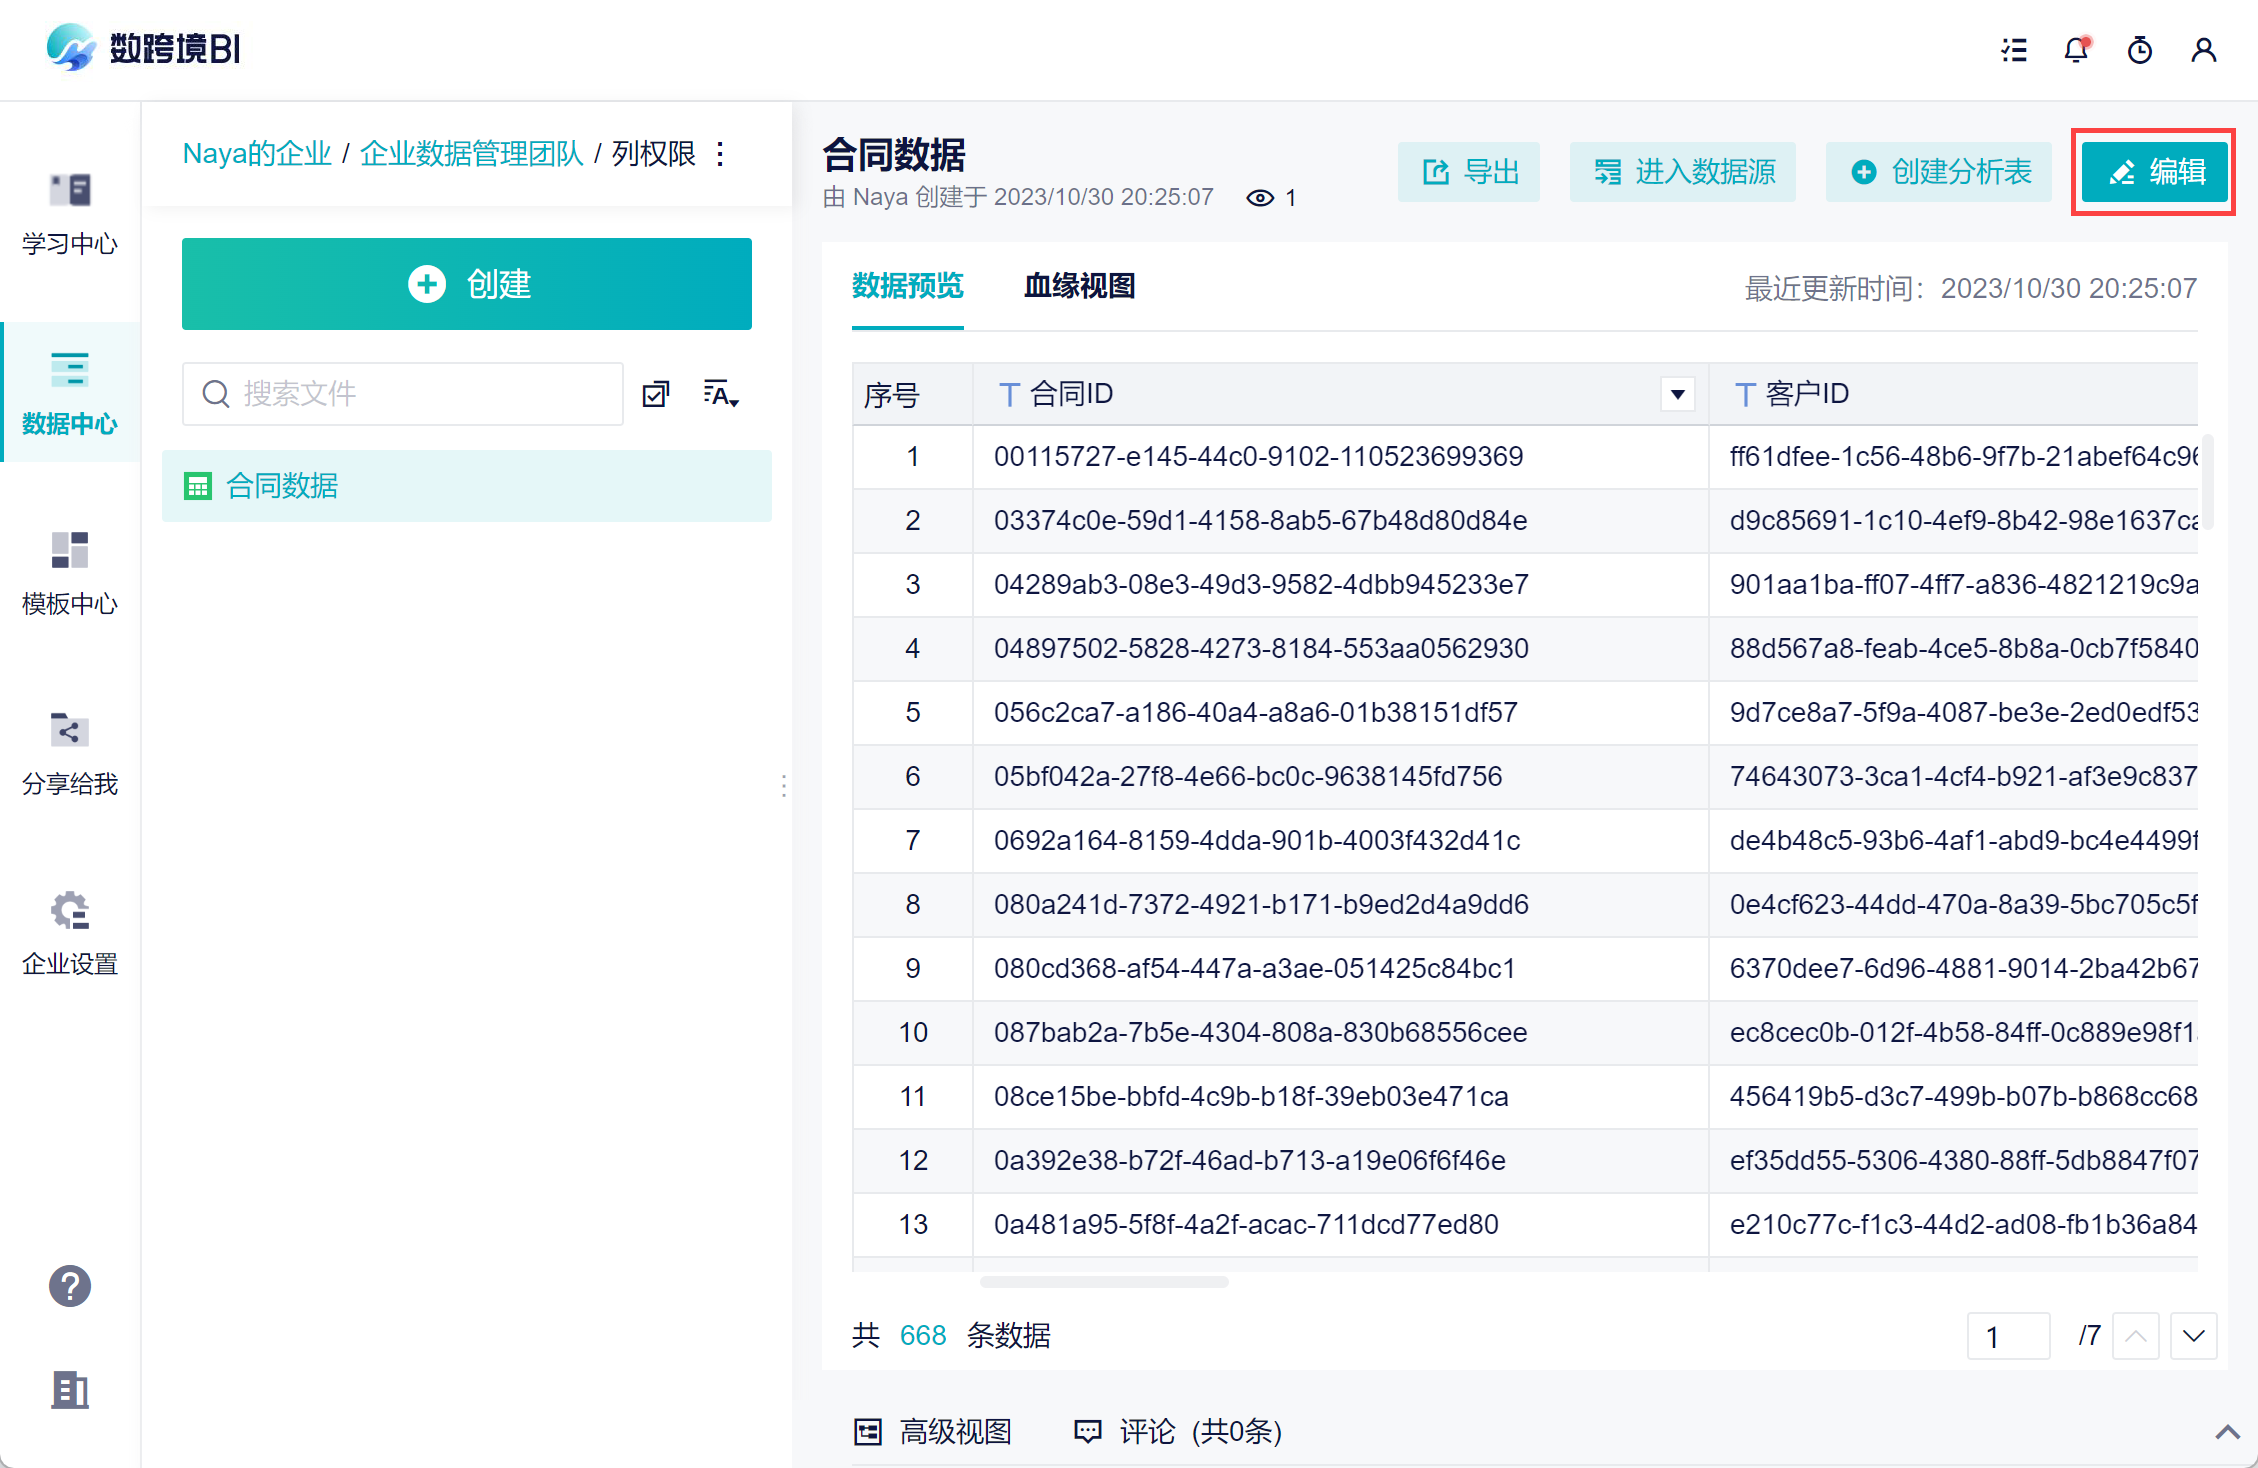The width and height of the screenshot is (2258, 1468).
Task: Go to 学习中心 in sidebar
Action: pos(70,214)
